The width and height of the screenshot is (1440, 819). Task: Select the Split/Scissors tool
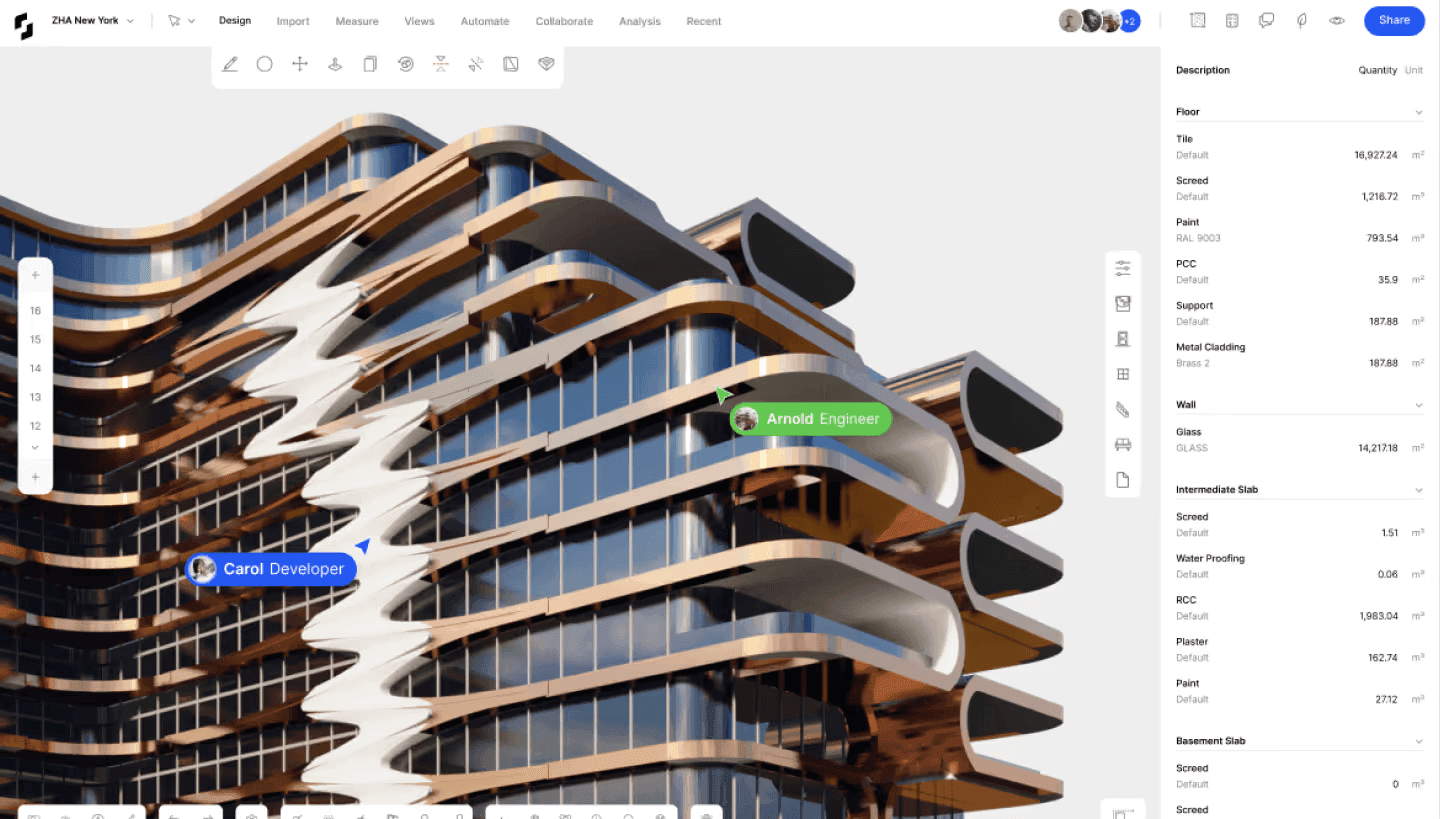pos(476,63)
